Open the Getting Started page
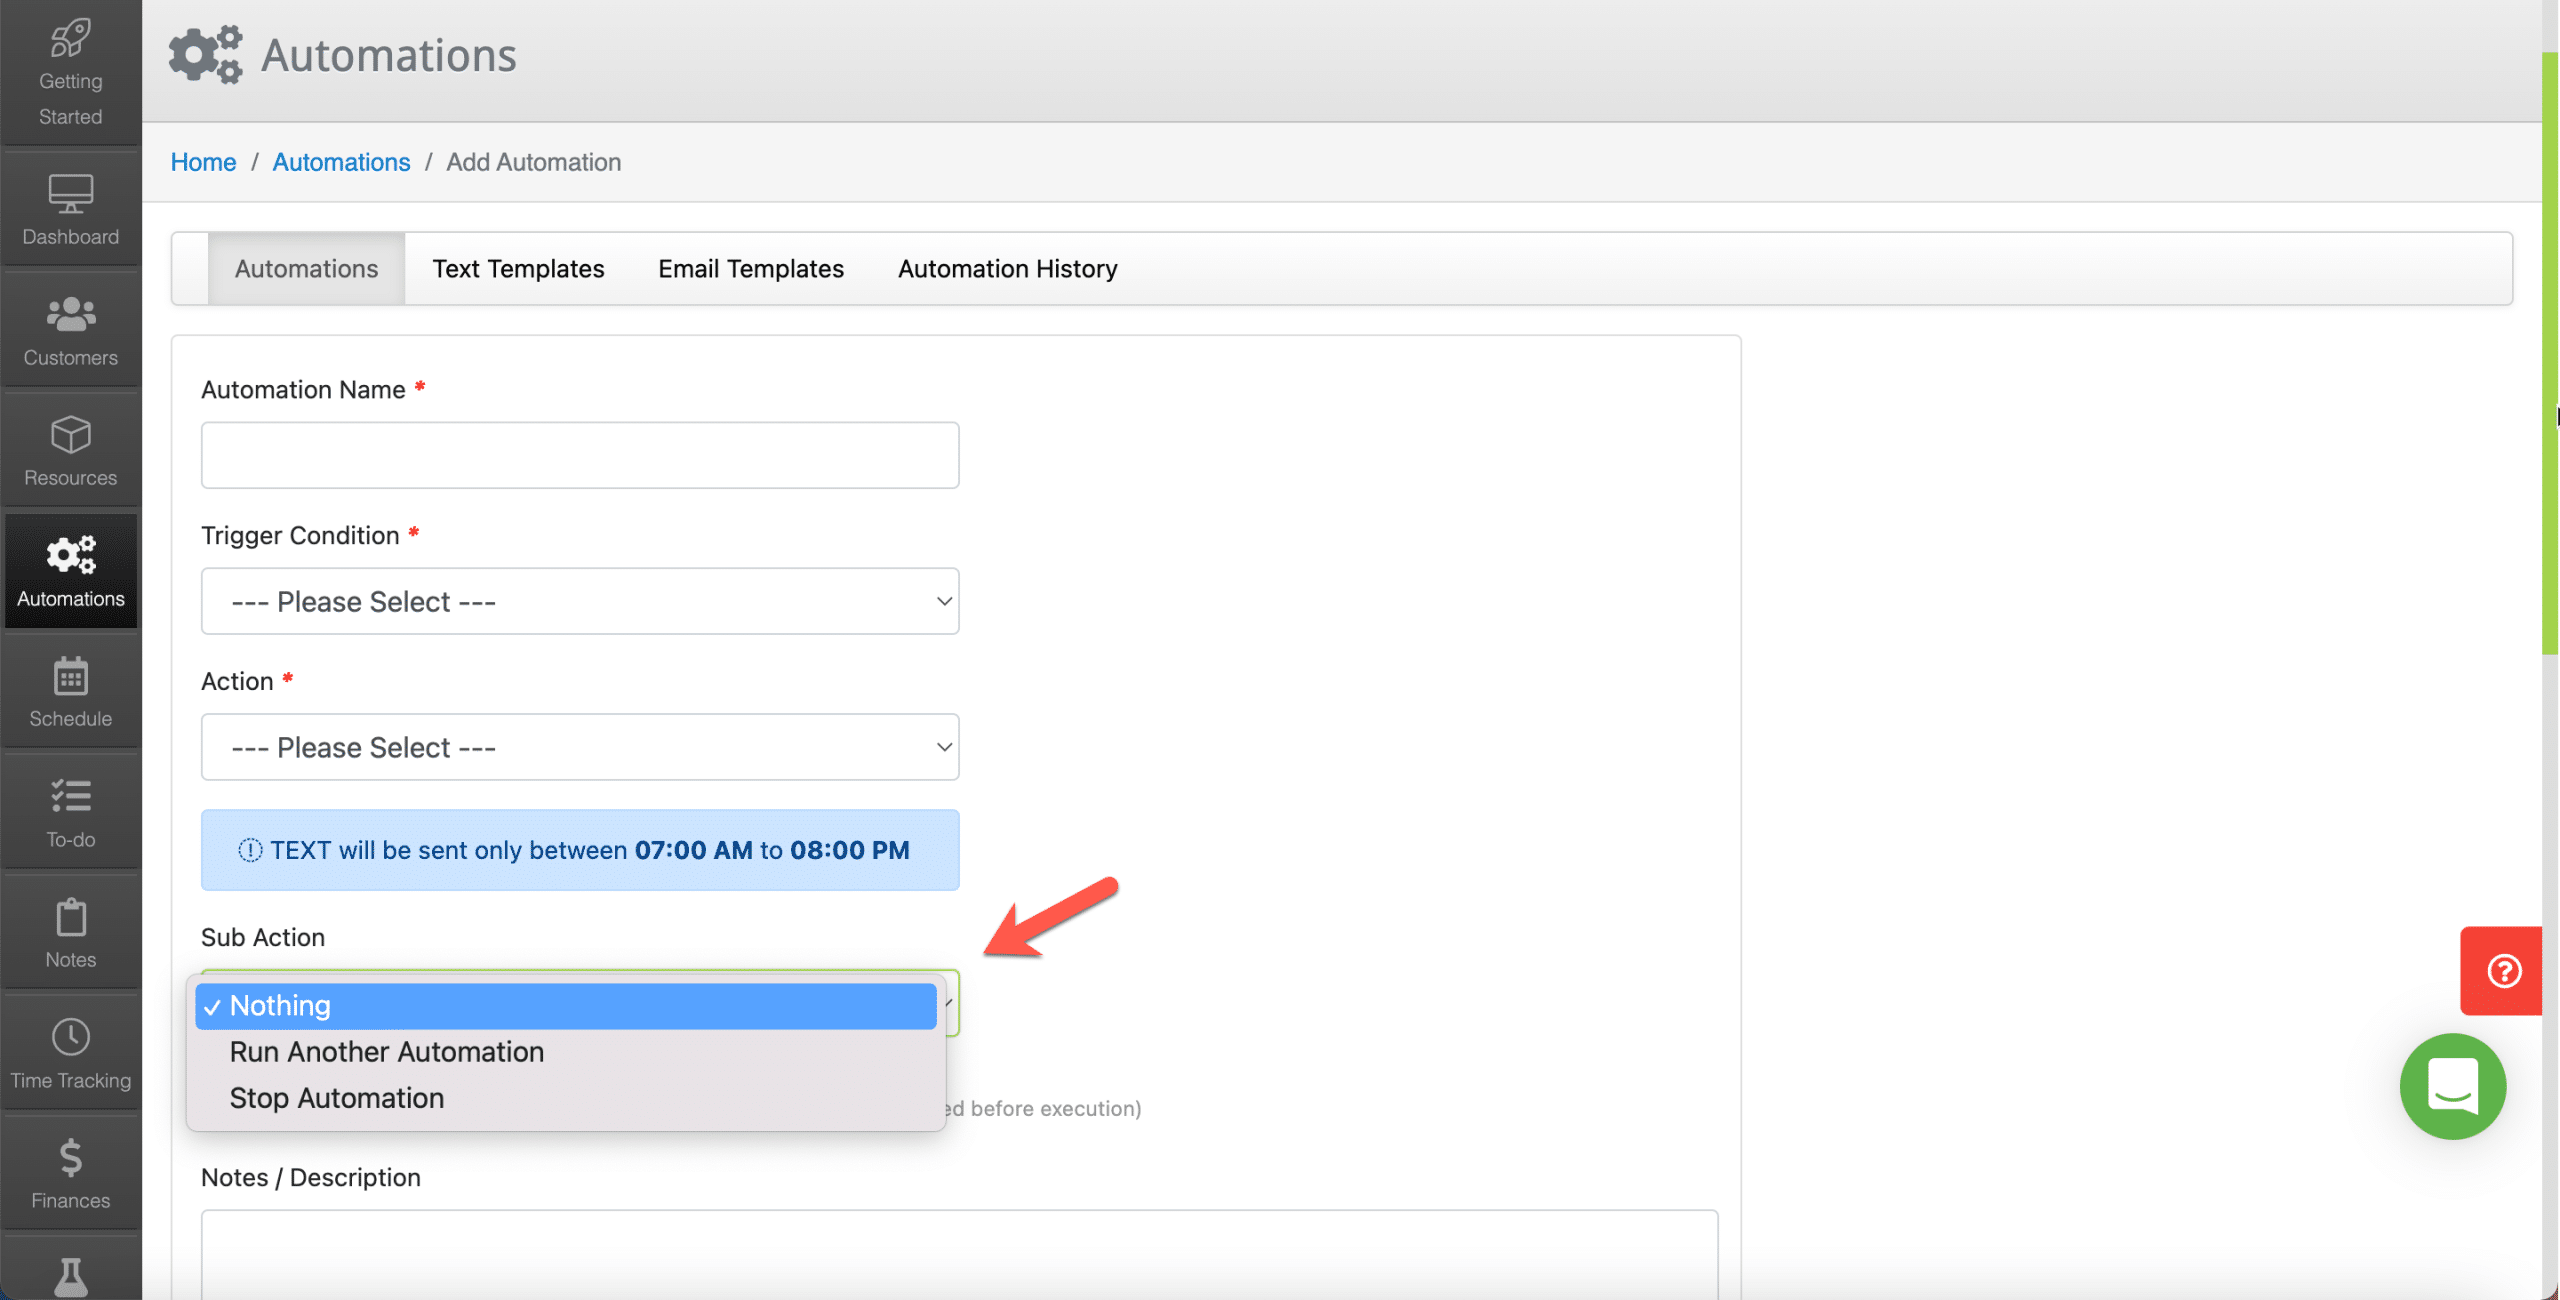This screenshot has height=1300, width=2560. pyautogui.click(x=70, y=70)
